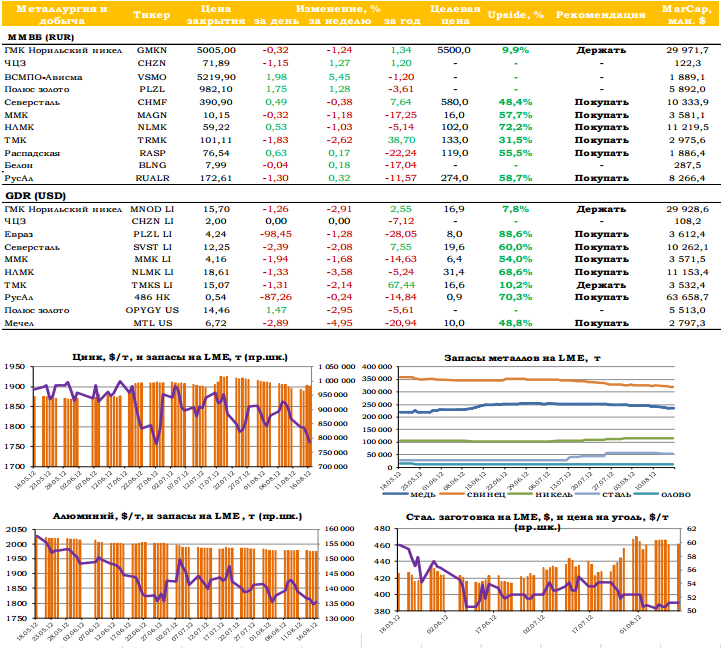
Task: Click the CHZN LI ticker
Action: (x=152, y=221)
